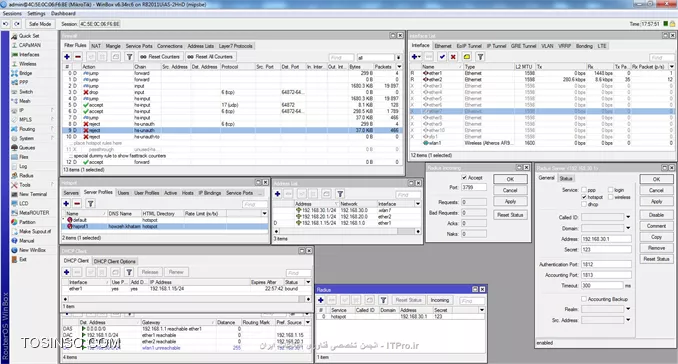Switch to NAT tab in Firewall
This screenshot has width=678, height=364.
(x=96, y=46)
